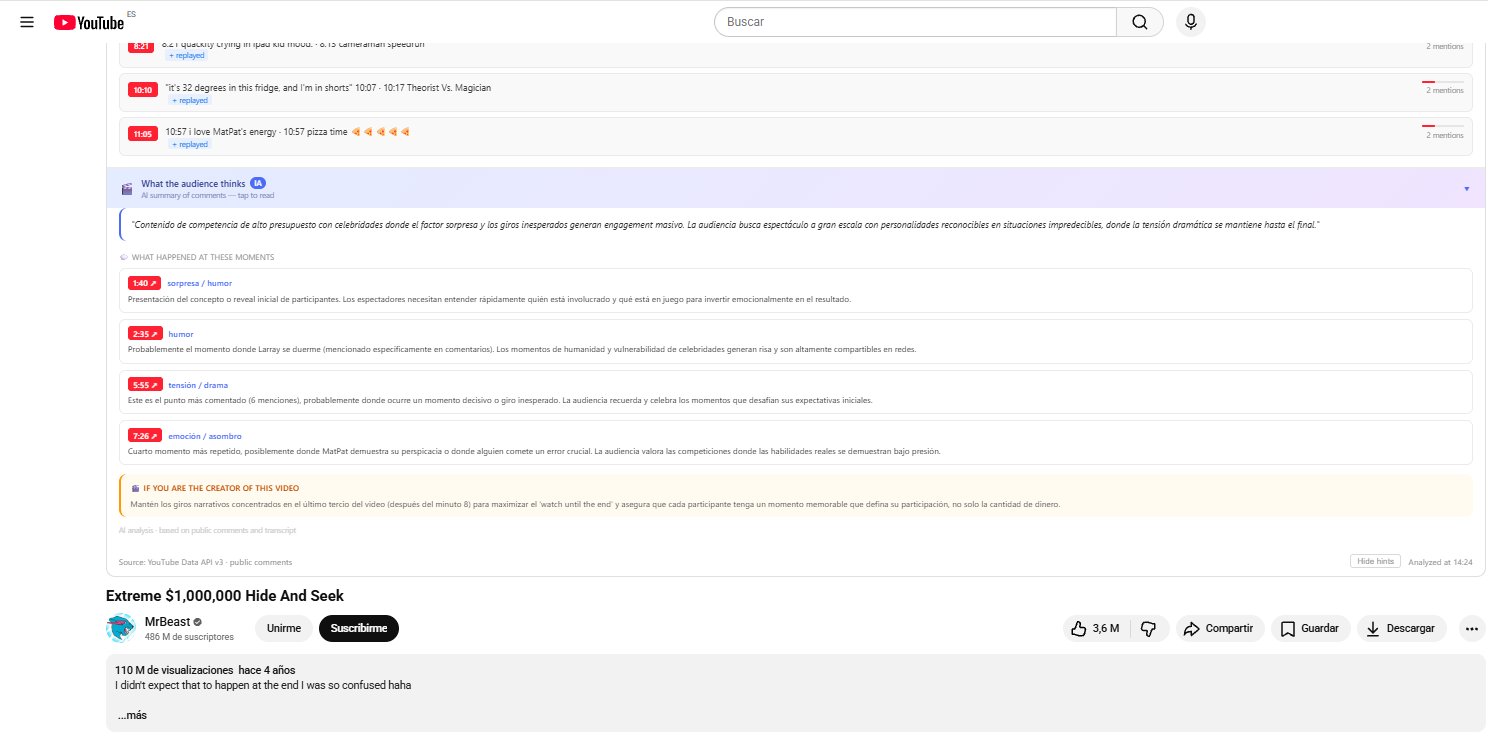Click 'Analyzed at 14:24' text

click(1440, 562)
